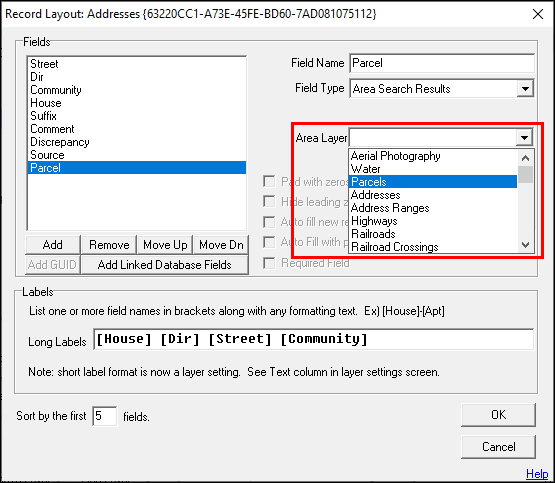The width and height of the screenshot is (555, 483).
Task: Choose Aerial Photography from Area Layer list
Action: (x=433, y=156)
